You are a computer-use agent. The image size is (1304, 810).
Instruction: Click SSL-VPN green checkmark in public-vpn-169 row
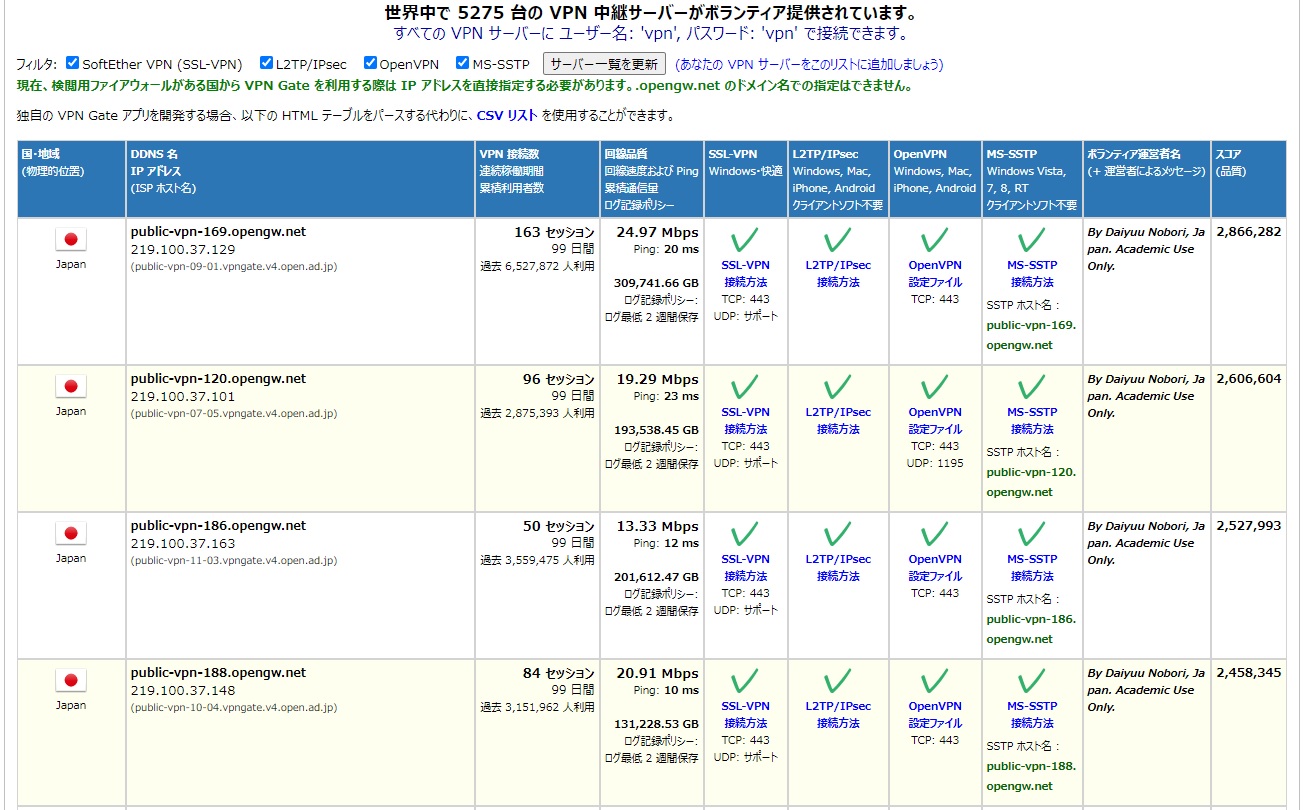745,240
